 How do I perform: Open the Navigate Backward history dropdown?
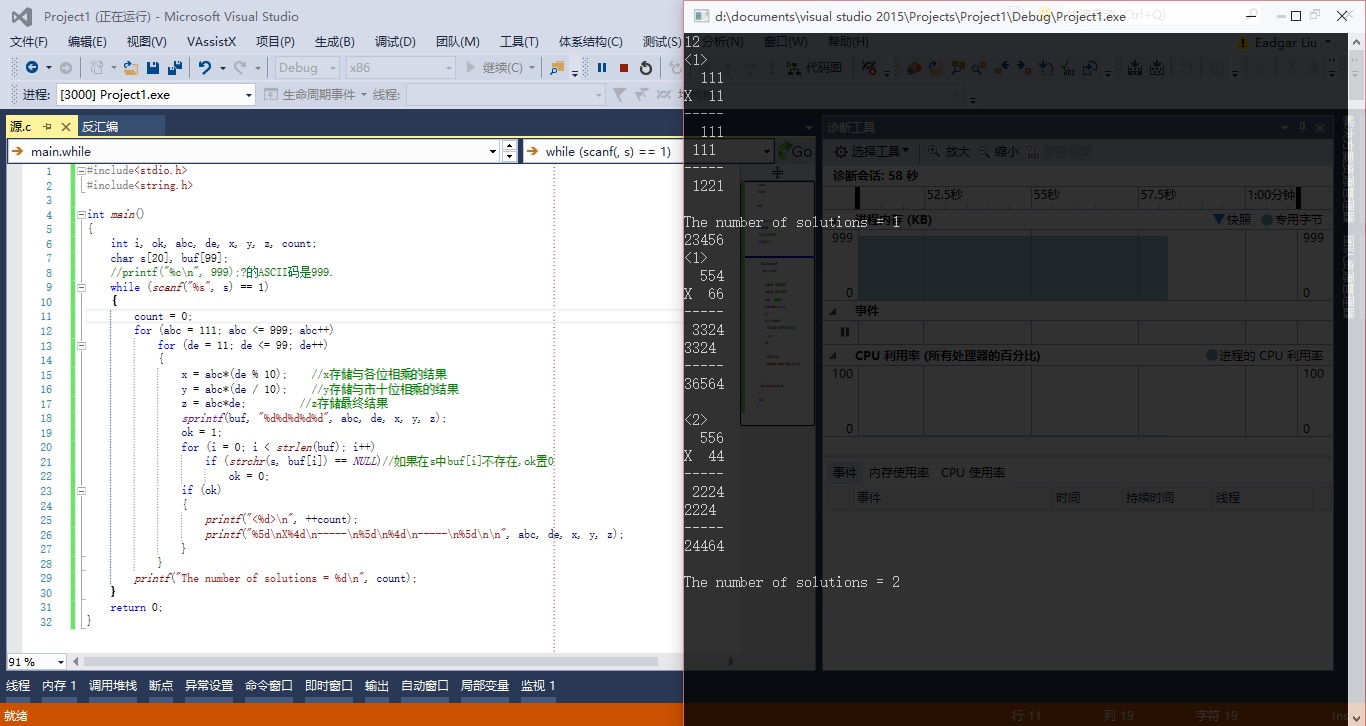[47, 68]
